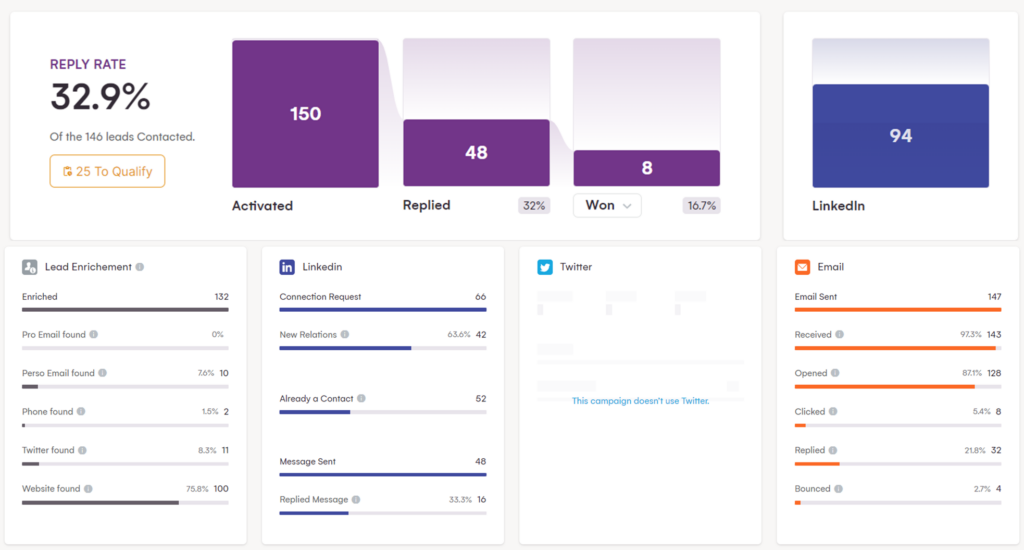The height and width of the screenshot is (550, 1024).
Task: Click info icon next to New Relations
Action: coord(345,335)
